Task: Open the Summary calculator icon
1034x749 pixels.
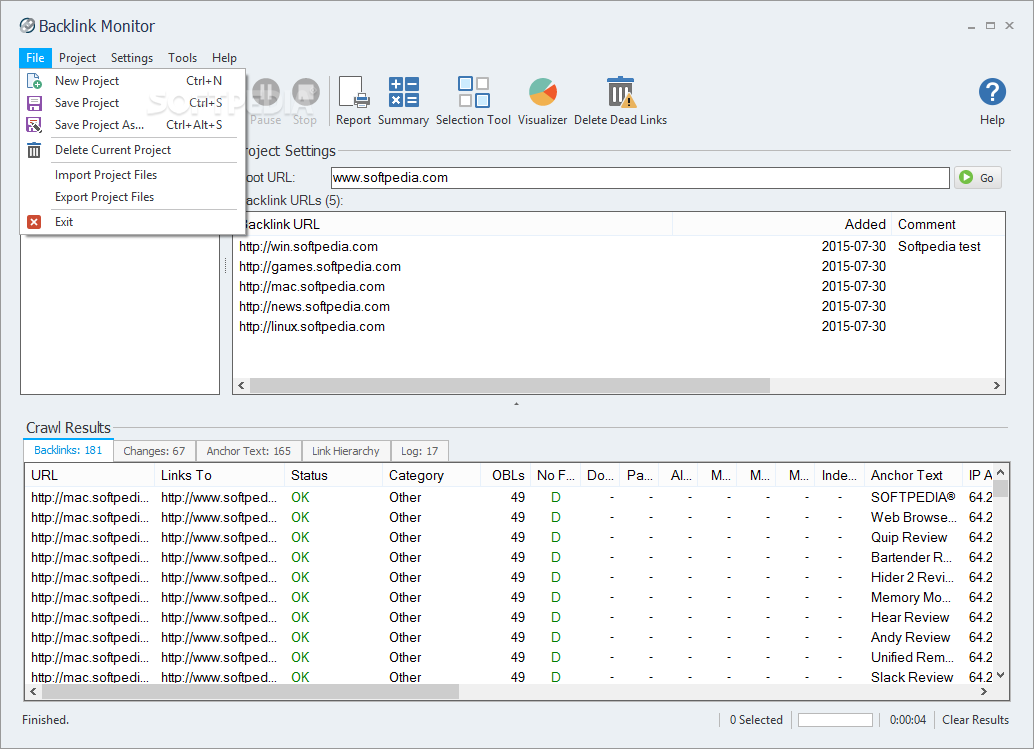Action: (403, 101)
